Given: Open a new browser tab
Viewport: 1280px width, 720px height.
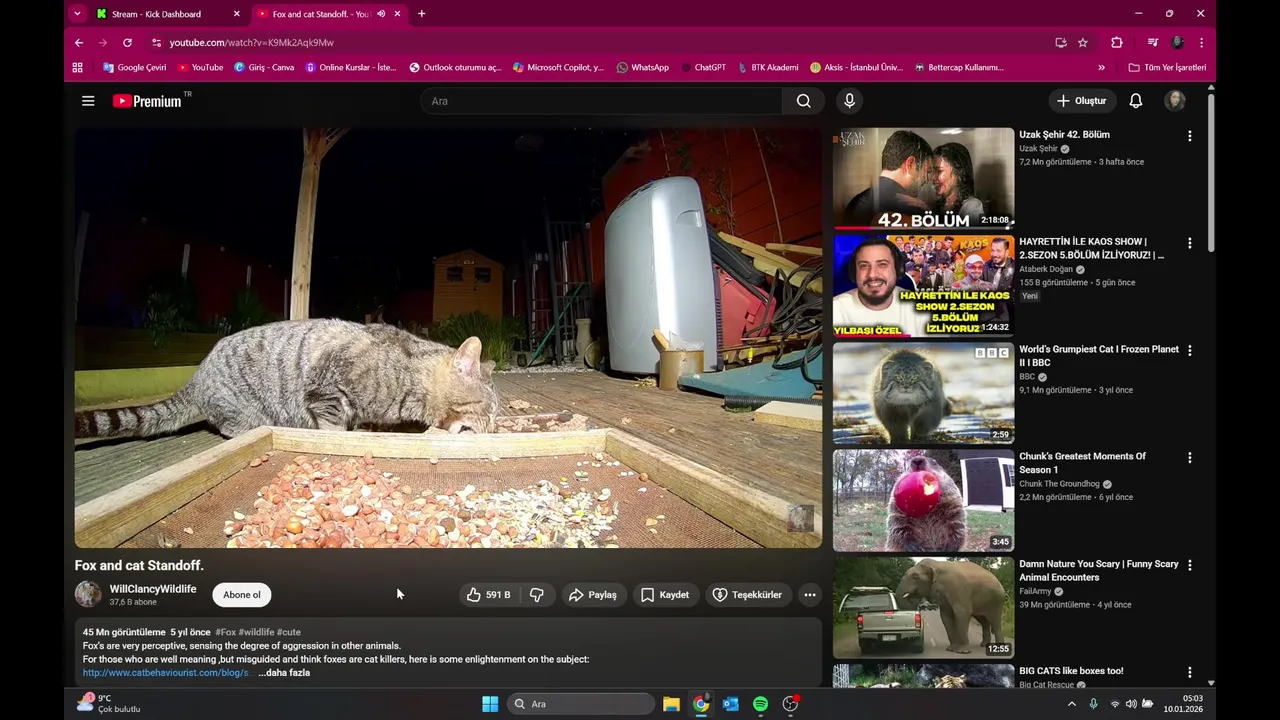Looking at the screenshot, I should [421, 14].
